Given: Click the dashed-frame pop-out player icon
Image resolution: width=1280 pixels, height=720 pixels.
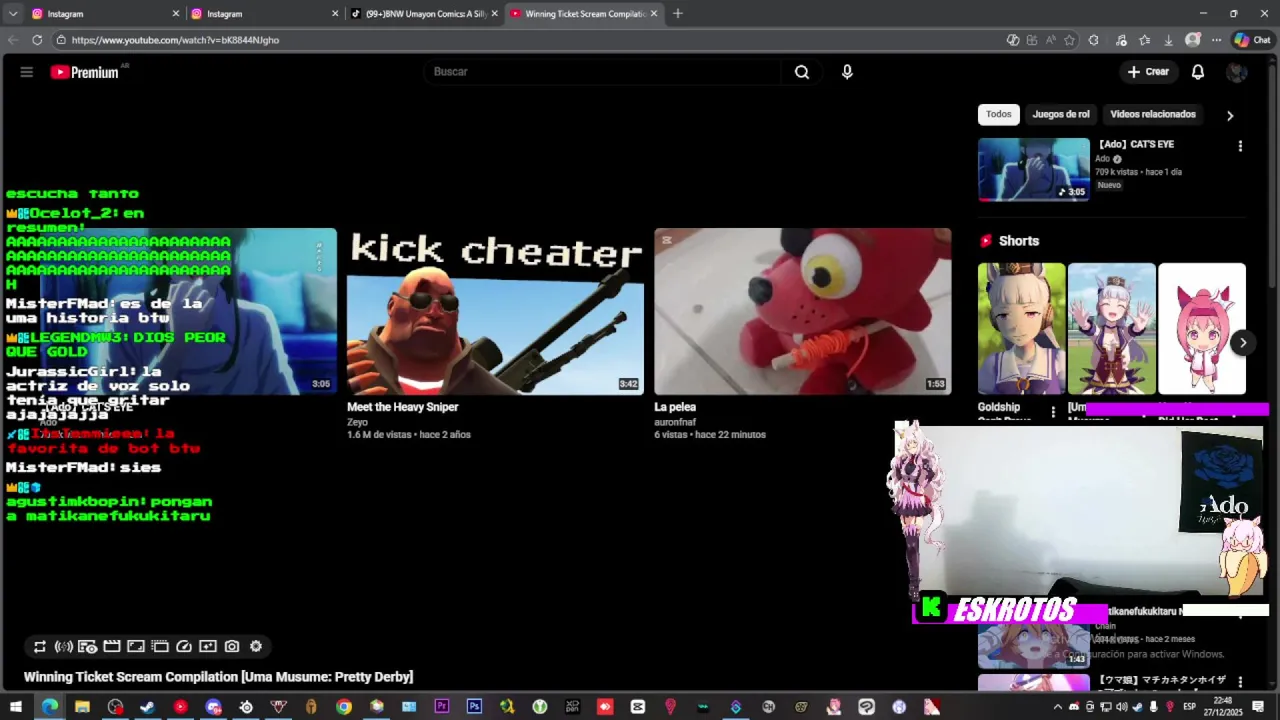Looking at the screenshot, I should [x=160, y=647].
